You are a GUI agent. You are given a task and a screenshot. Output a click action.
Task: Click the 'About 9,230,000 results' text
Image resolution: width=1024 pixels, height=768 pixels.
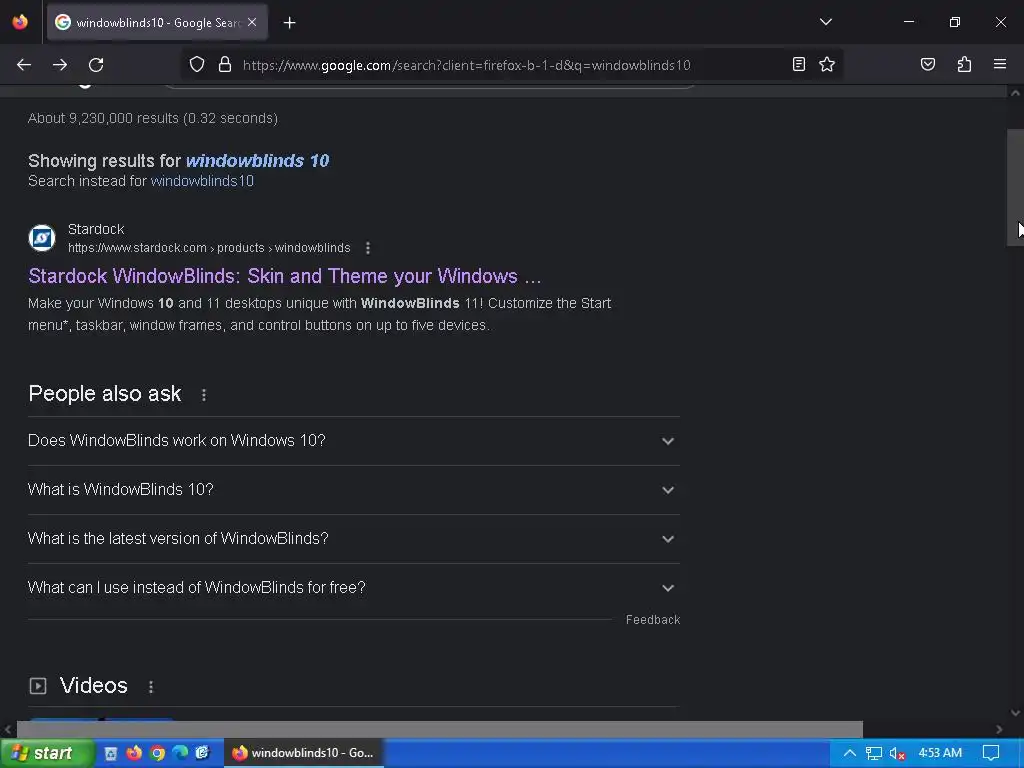153,118
